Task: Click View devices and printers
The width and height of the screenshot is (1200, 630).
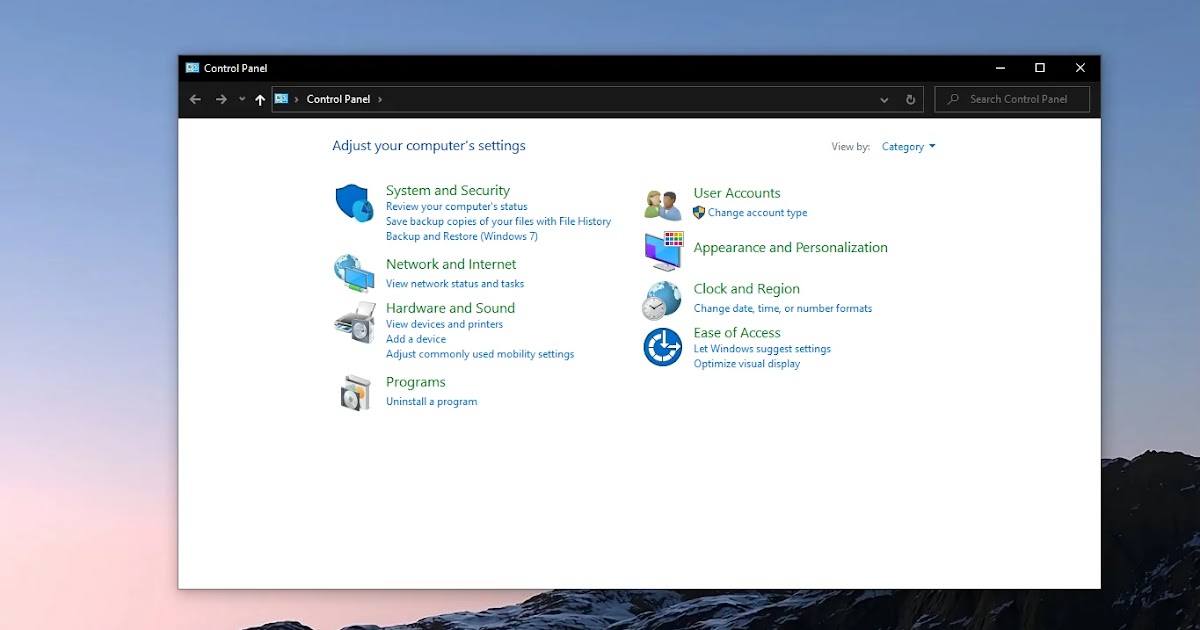Action: [444, 324]
